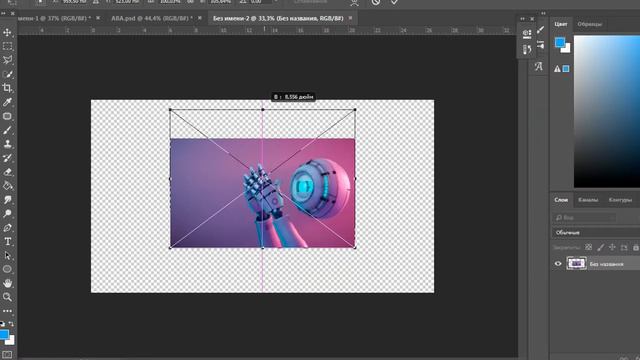Switch to the Контуры tab

click(x=620, y=200)
